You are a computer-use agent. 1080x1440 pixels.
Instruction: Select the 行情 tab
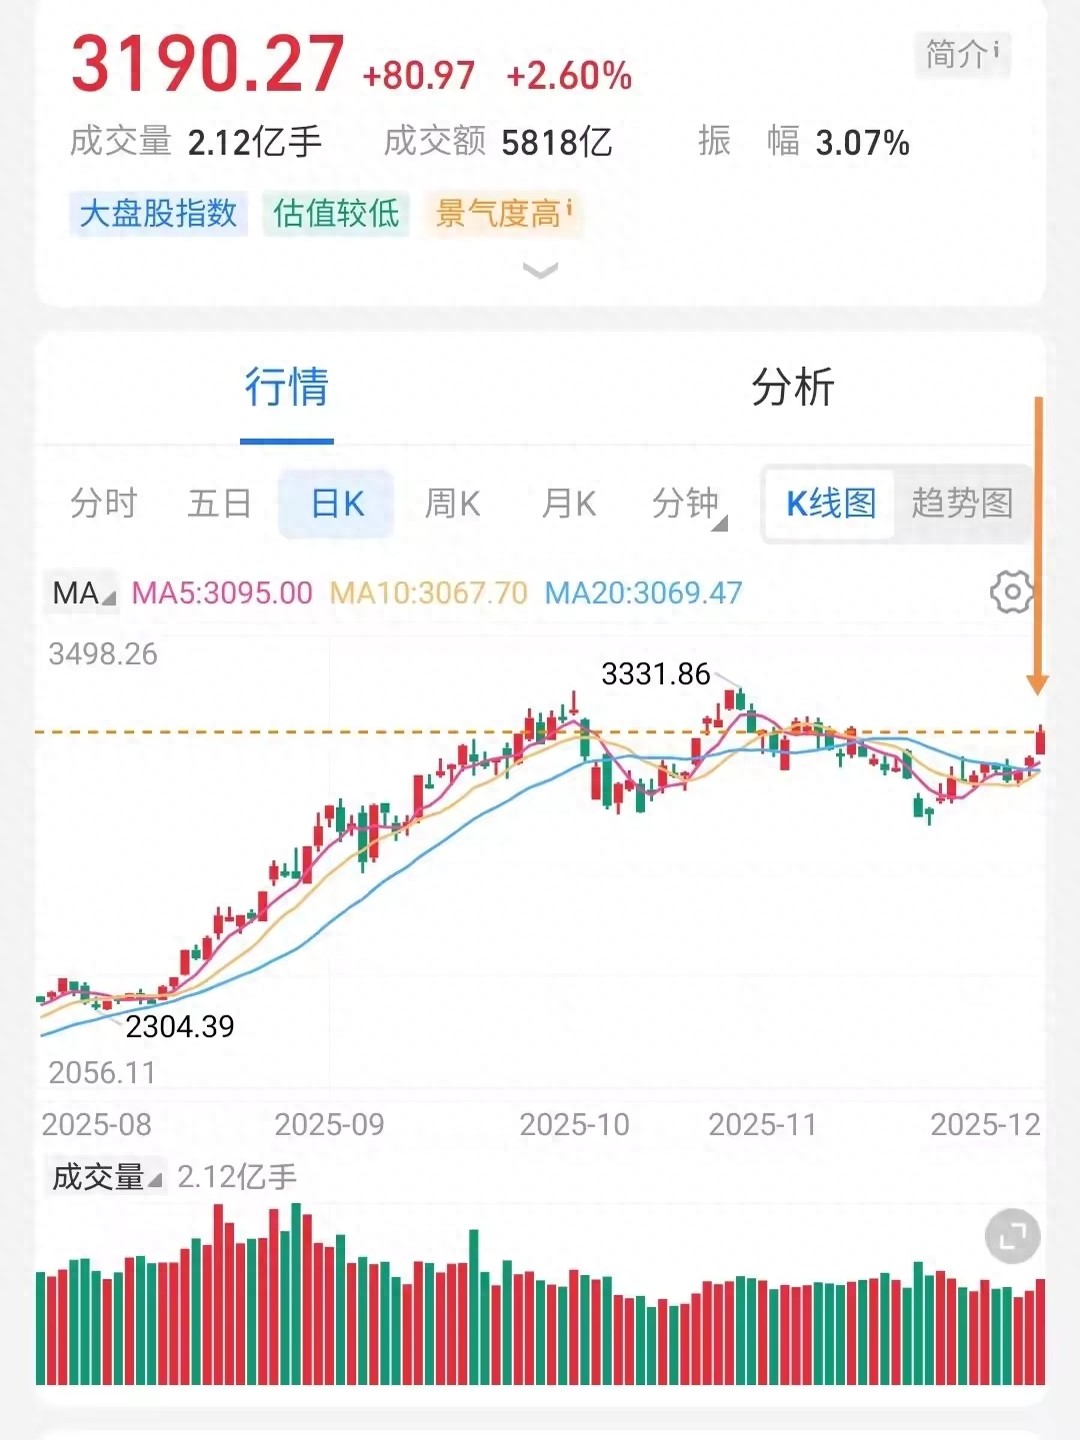[287, 388]
